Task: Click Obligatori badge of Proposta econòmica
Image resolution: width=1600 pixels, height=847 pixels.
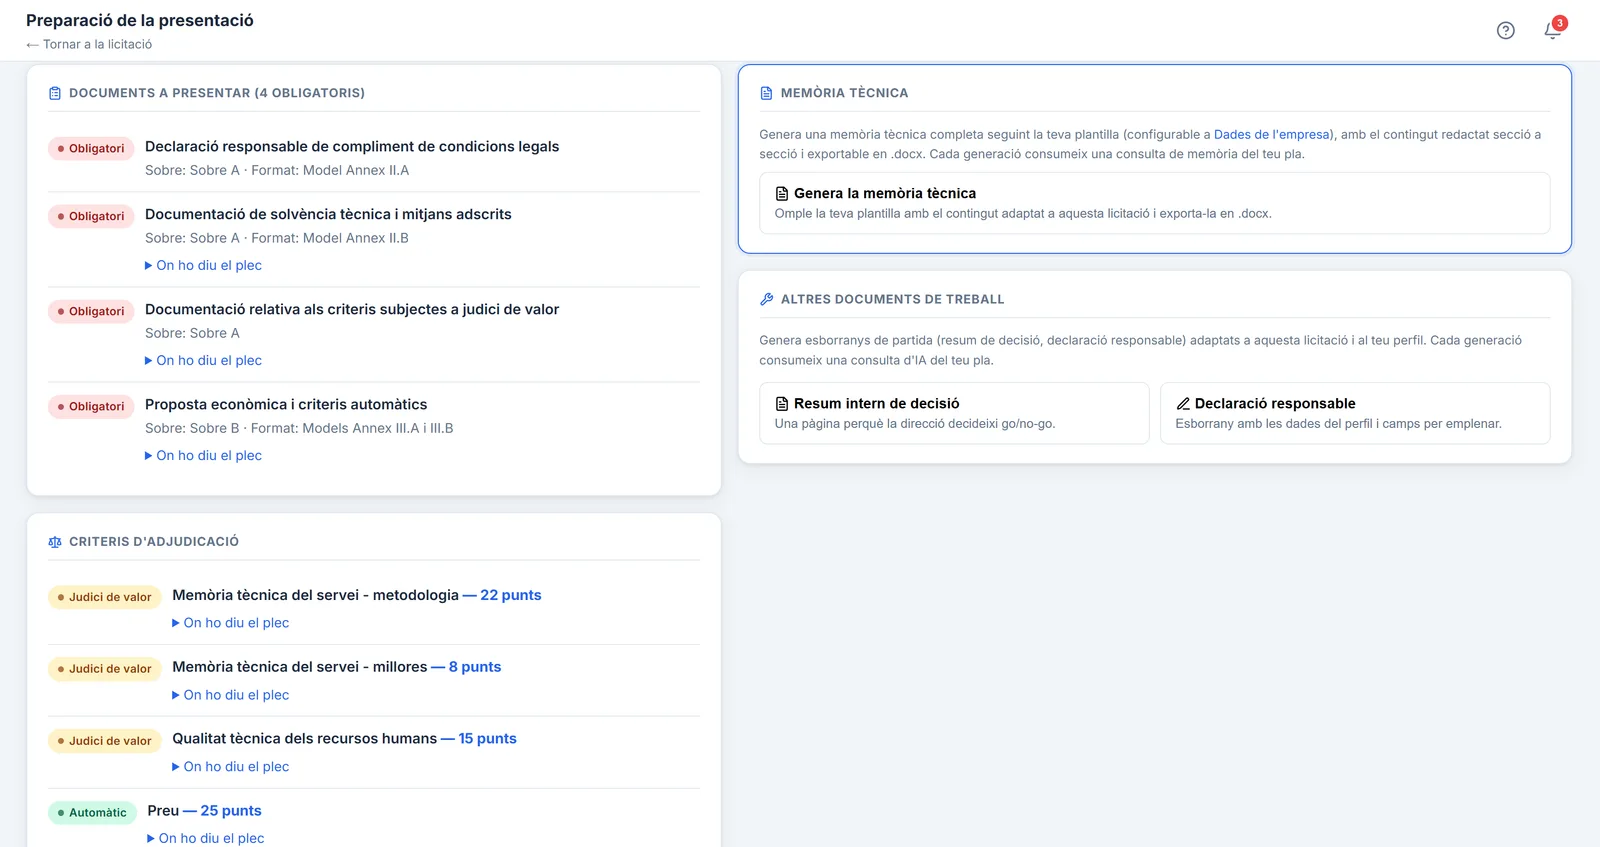Action: [91, 406]
